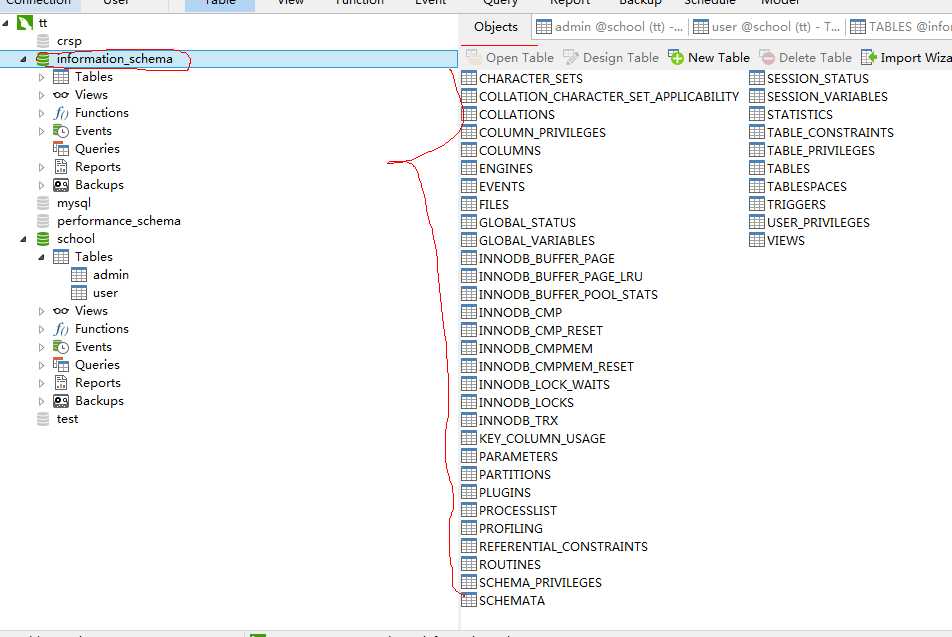Select the COLLATION_CHARACTER_SET_APPLICABILITY table

click(x=600, y=96)
